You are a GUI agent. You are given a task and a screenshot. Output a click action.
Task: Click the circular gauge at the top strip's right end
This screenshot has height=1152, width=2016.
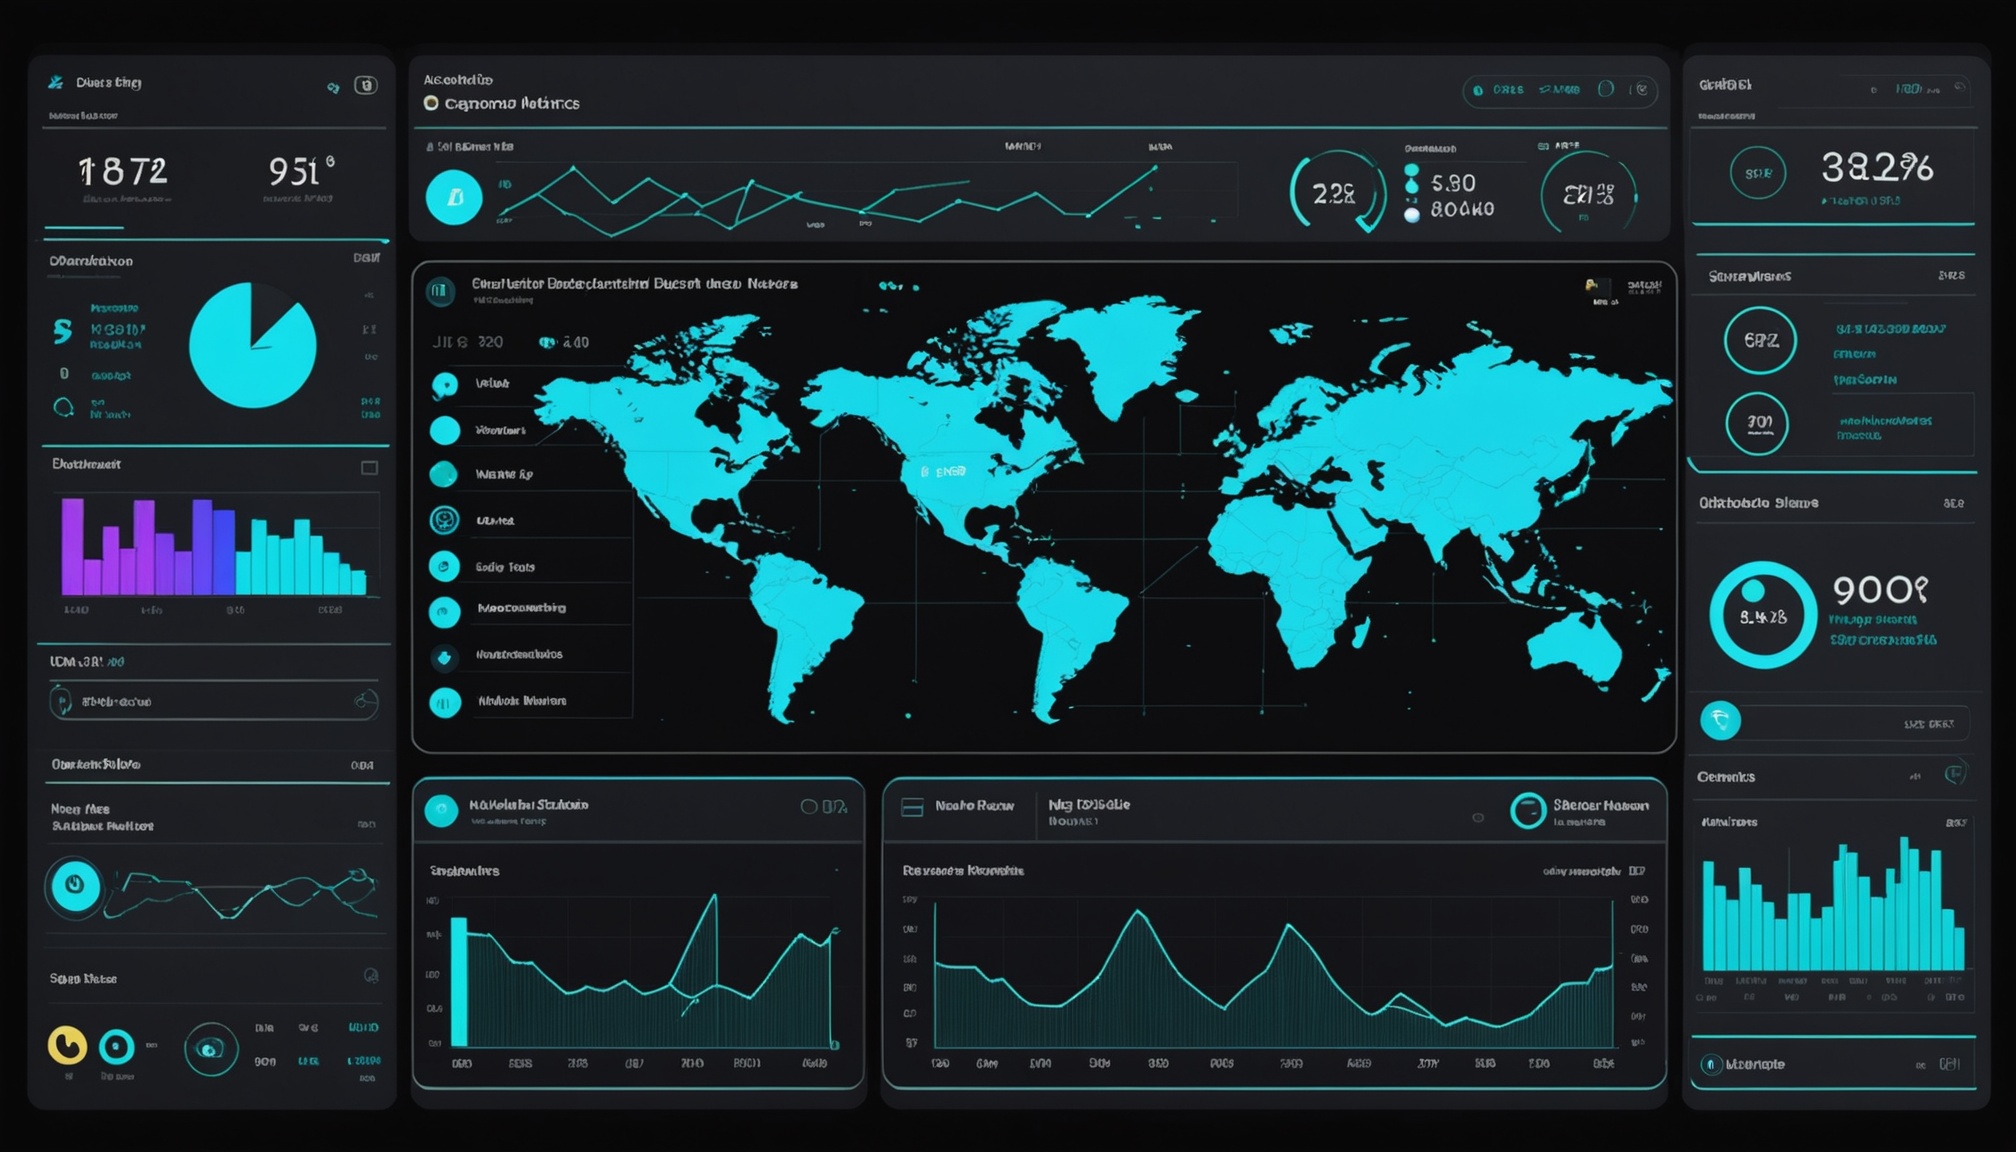point(1588,194)
